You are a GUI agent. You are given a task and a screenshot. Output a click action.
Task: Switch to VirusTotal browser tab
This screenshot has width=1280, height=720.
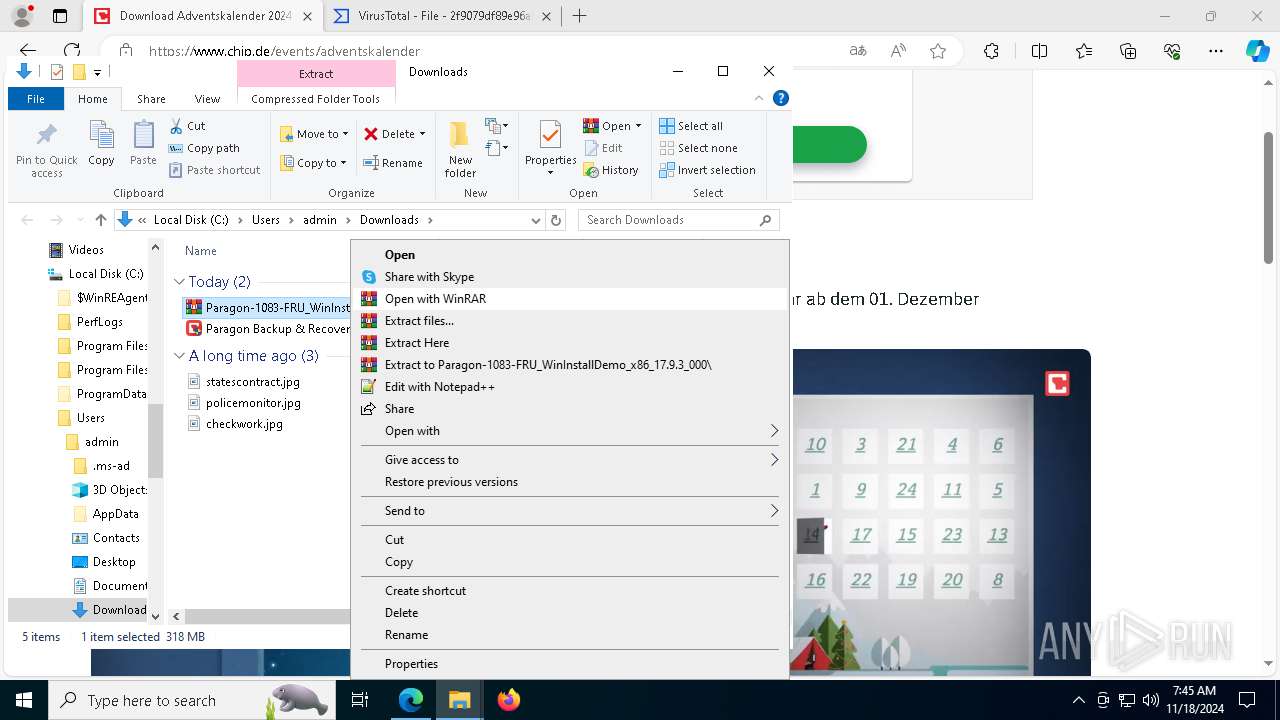(444, 16)
